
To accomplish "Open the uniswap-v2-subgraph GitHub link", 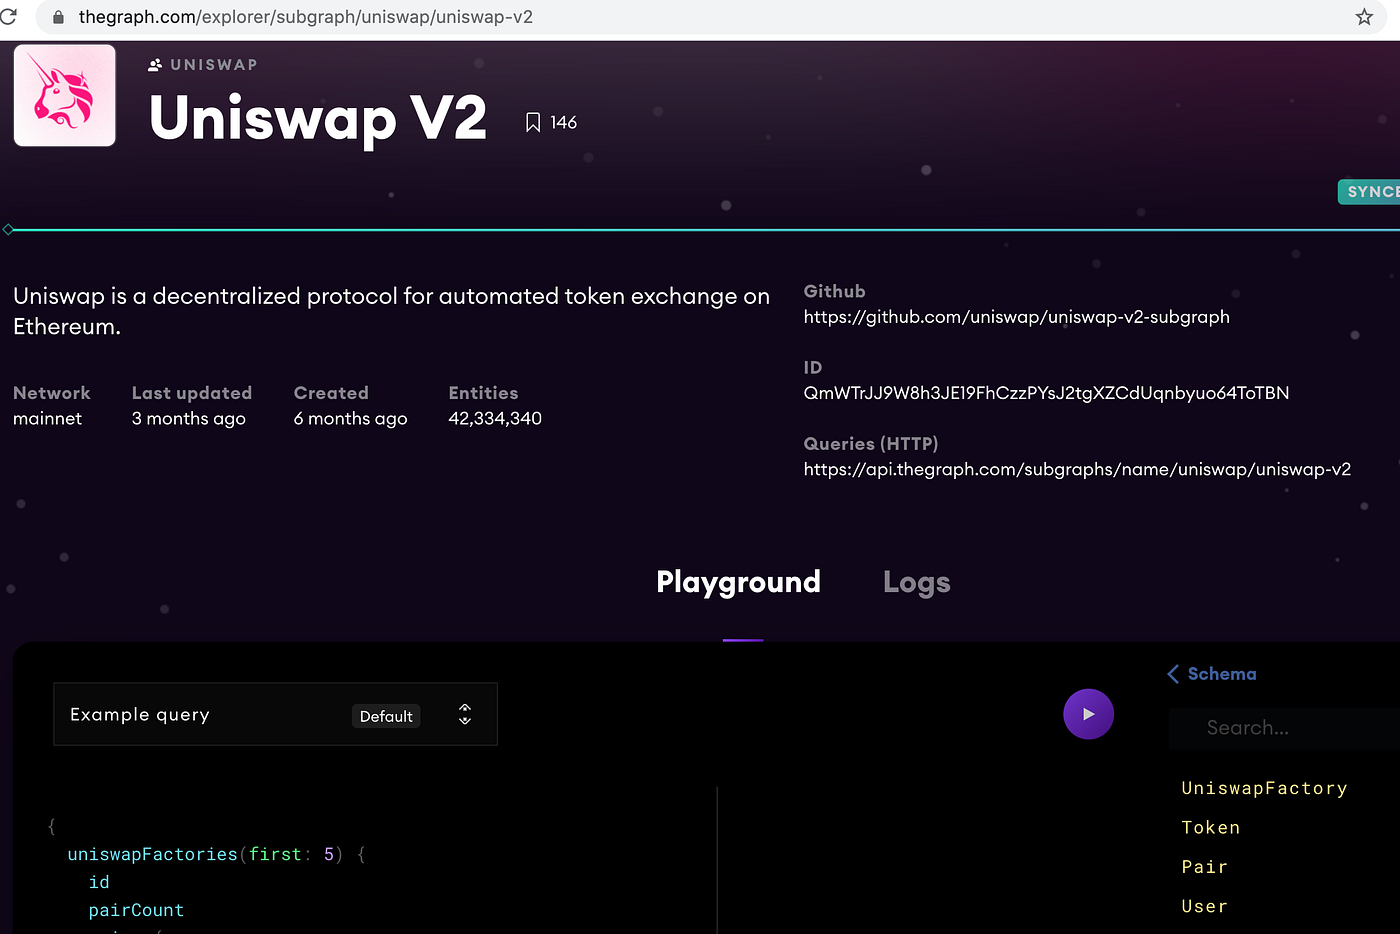I will [1016, 316].
